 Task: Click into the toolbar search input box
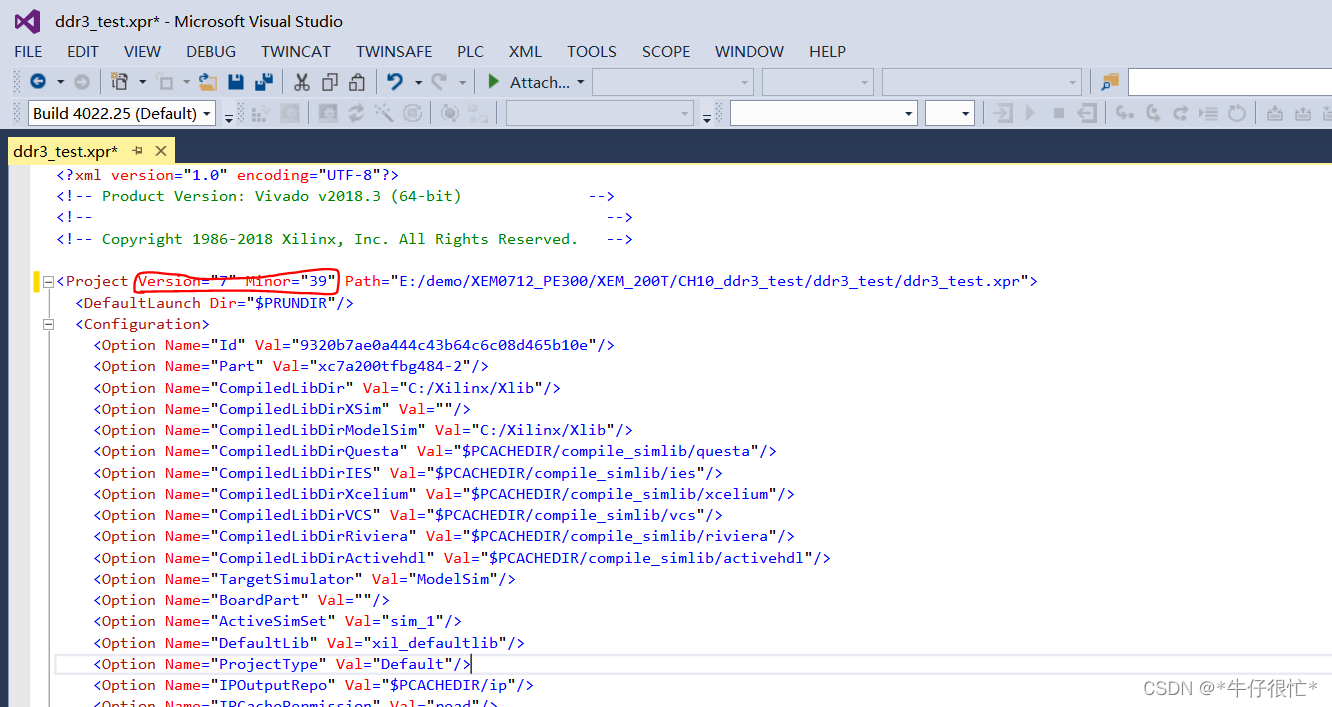1229,82
